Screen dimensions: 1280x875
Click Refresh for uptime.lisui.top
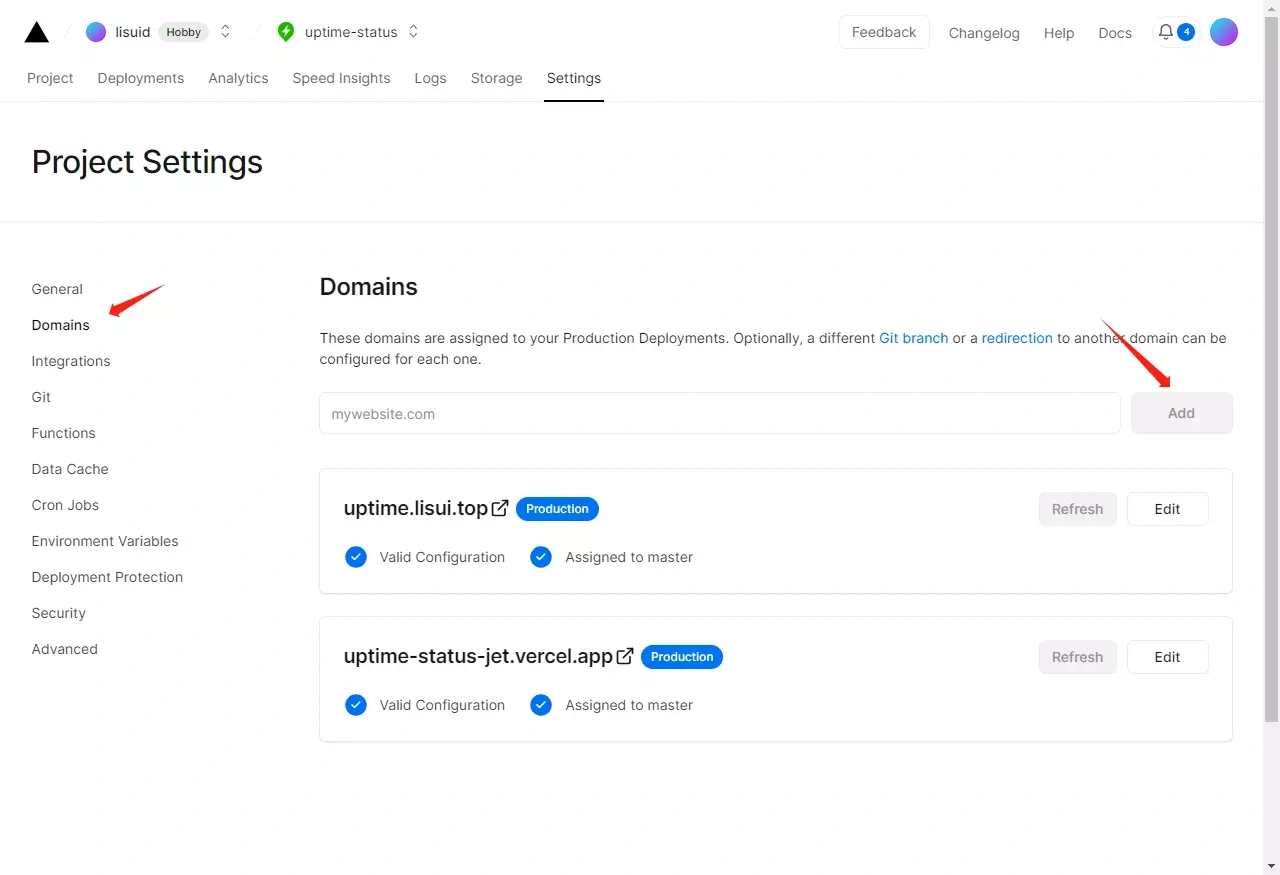(1077, 509)
